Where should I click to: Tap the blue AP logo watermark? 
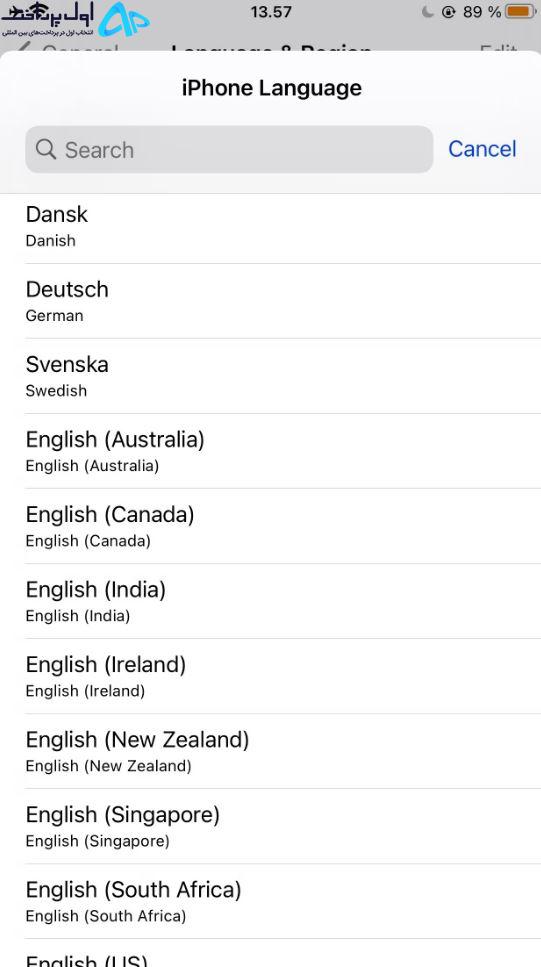click(x=124, y=20)
